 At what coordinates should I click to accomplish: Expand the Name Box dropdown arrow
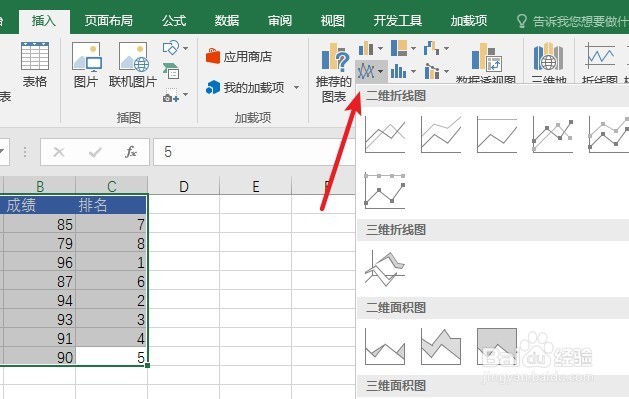(x=3, y=152)
